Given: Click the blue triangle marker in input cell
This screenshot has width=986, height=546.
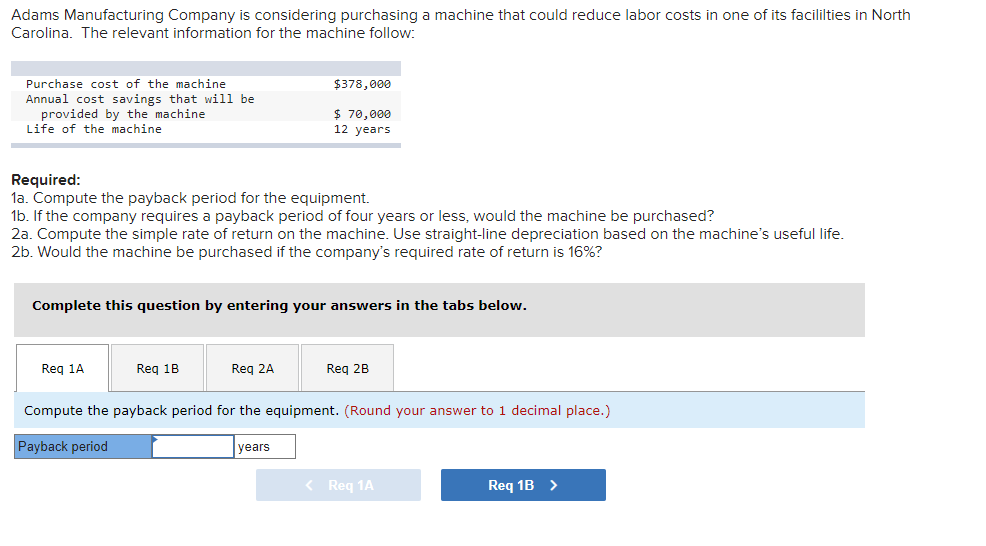Looking at the screenshot, I should tap(155, 439).
